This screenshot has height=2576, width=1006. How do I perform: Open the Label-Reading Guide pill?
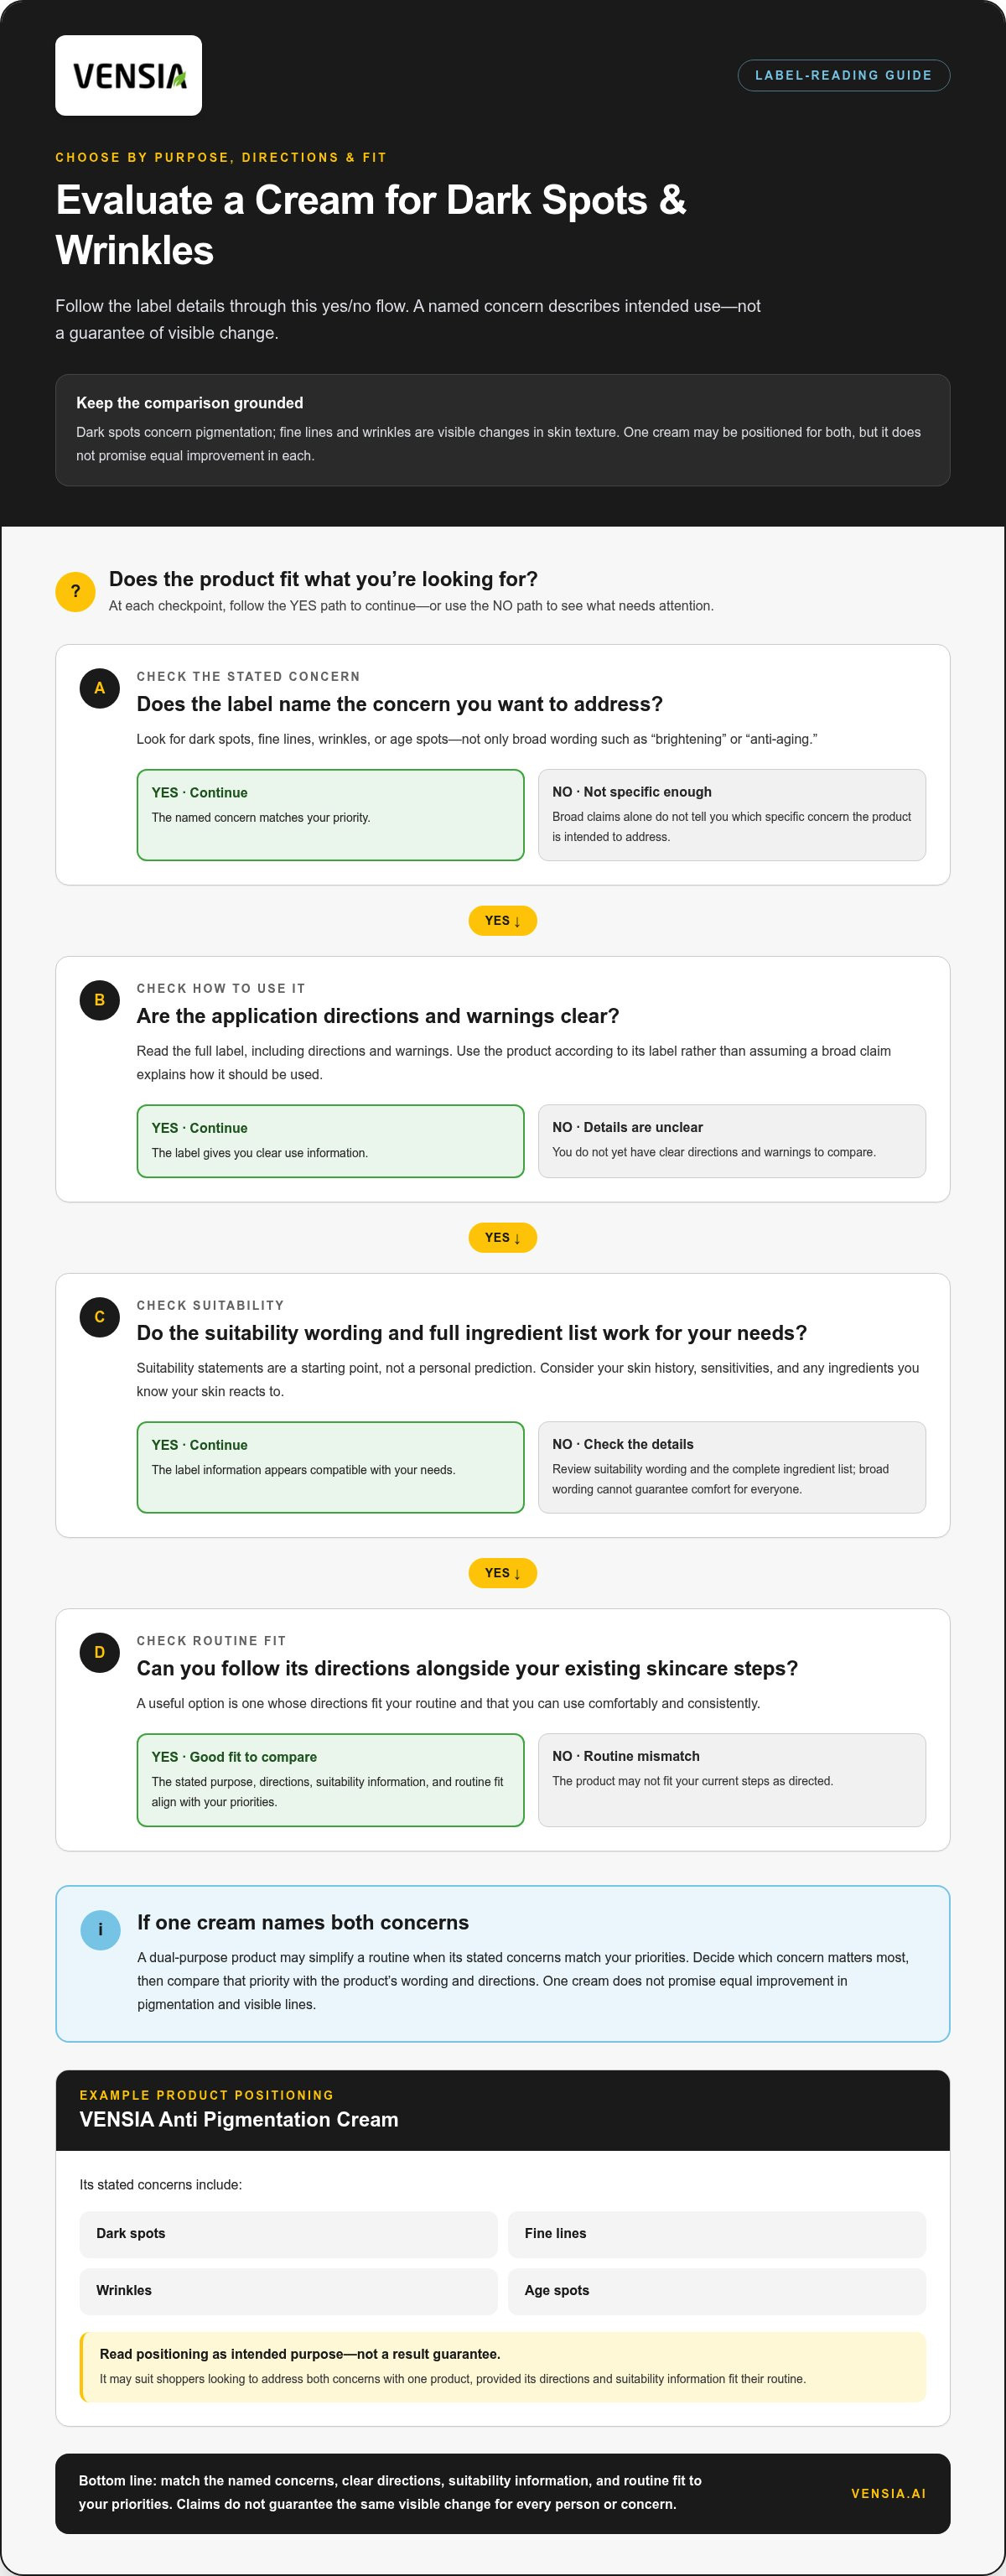tap(843, 75)
